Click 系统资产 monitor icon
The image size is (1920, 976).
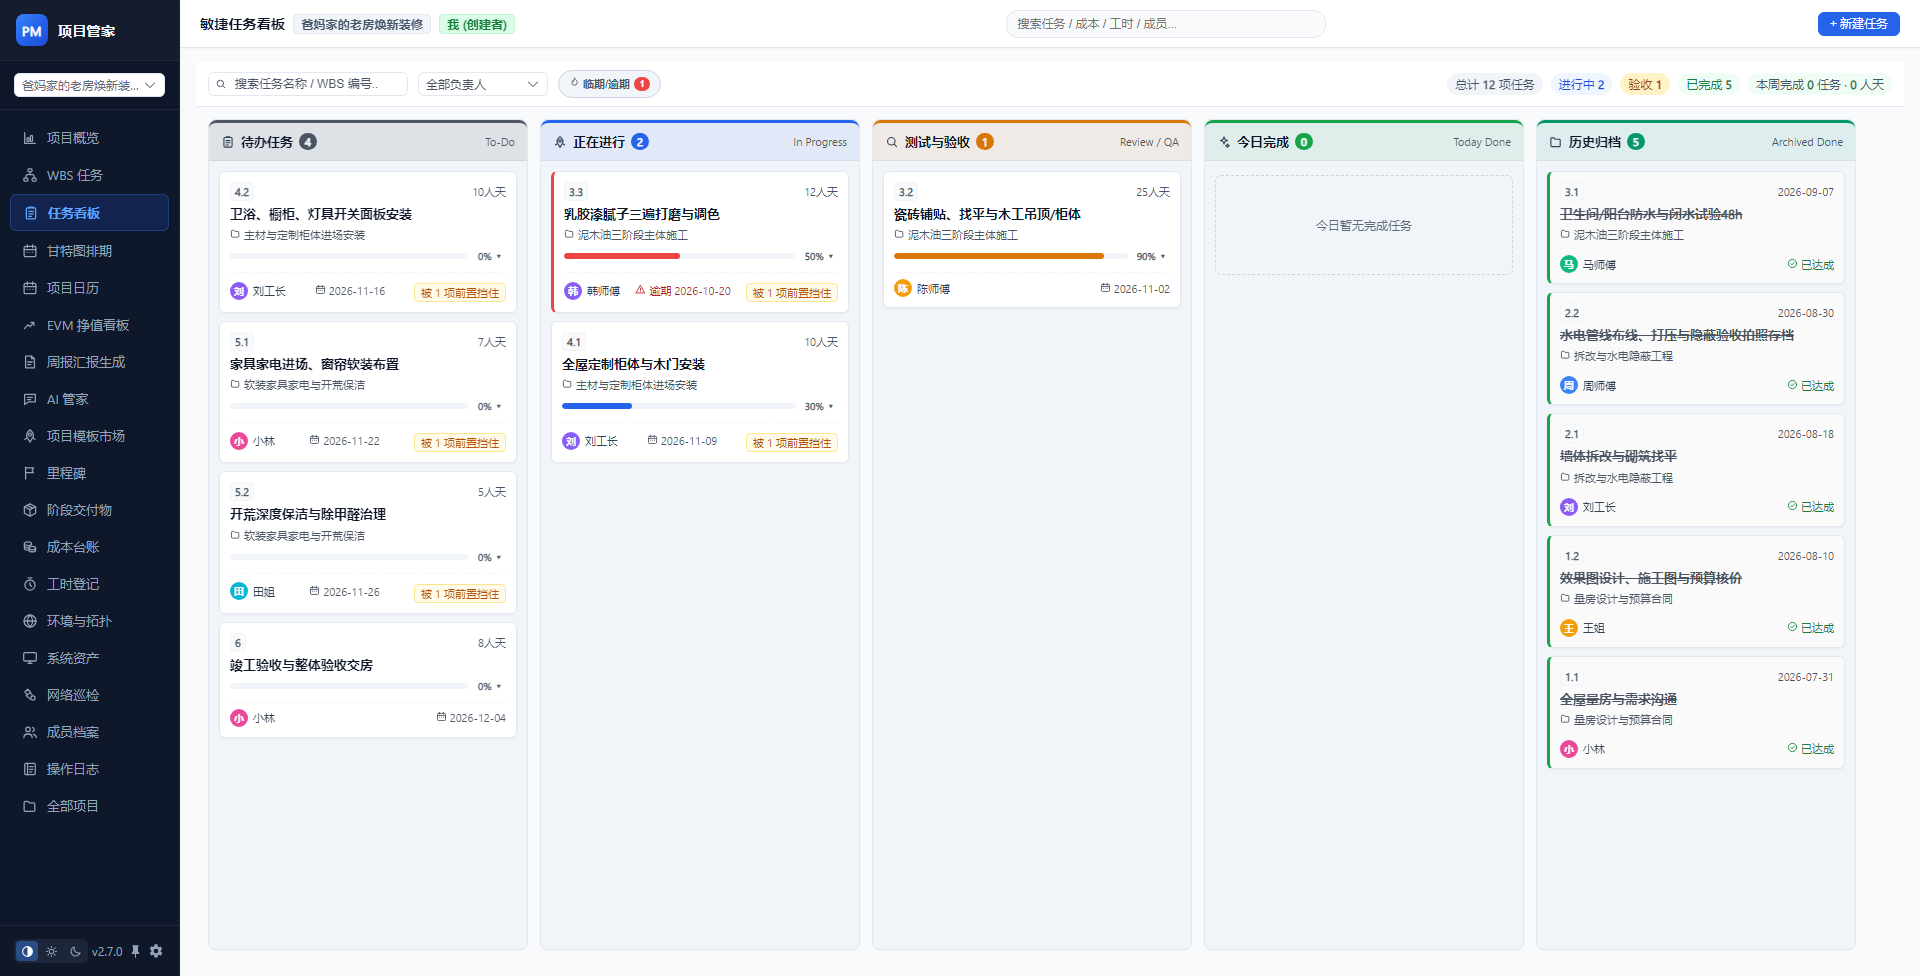tap(30, 658)
